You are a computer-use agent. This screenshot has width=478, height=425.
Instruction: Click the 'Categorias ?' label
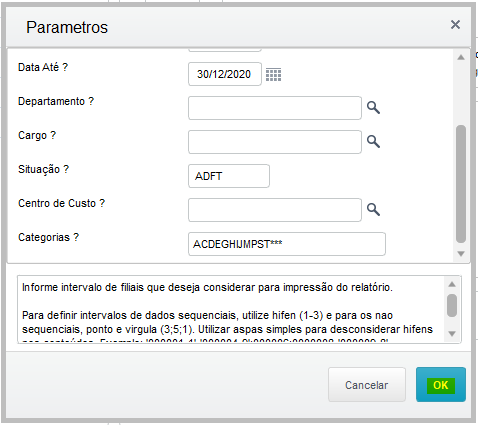coord(49,237)
